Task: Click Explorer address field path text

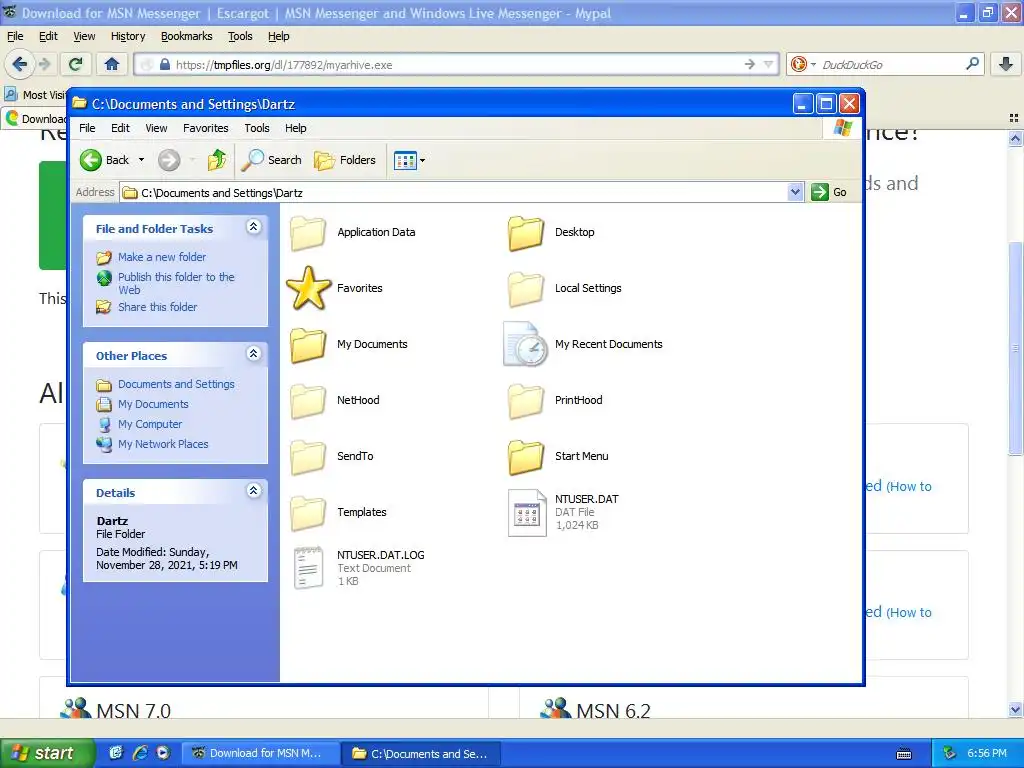Action: (222, 193)
